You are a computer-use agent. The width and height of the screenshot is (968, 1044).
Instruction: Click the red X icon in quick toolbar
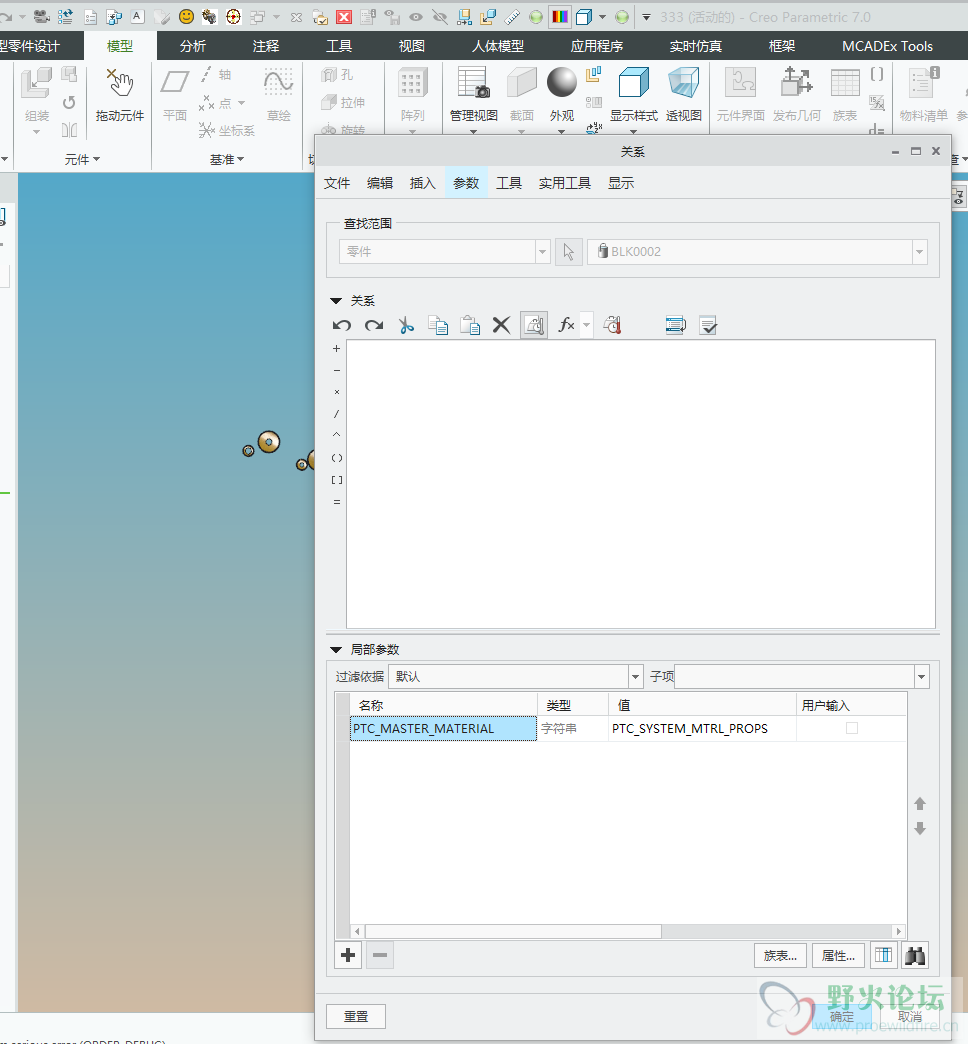pos(344,17)
